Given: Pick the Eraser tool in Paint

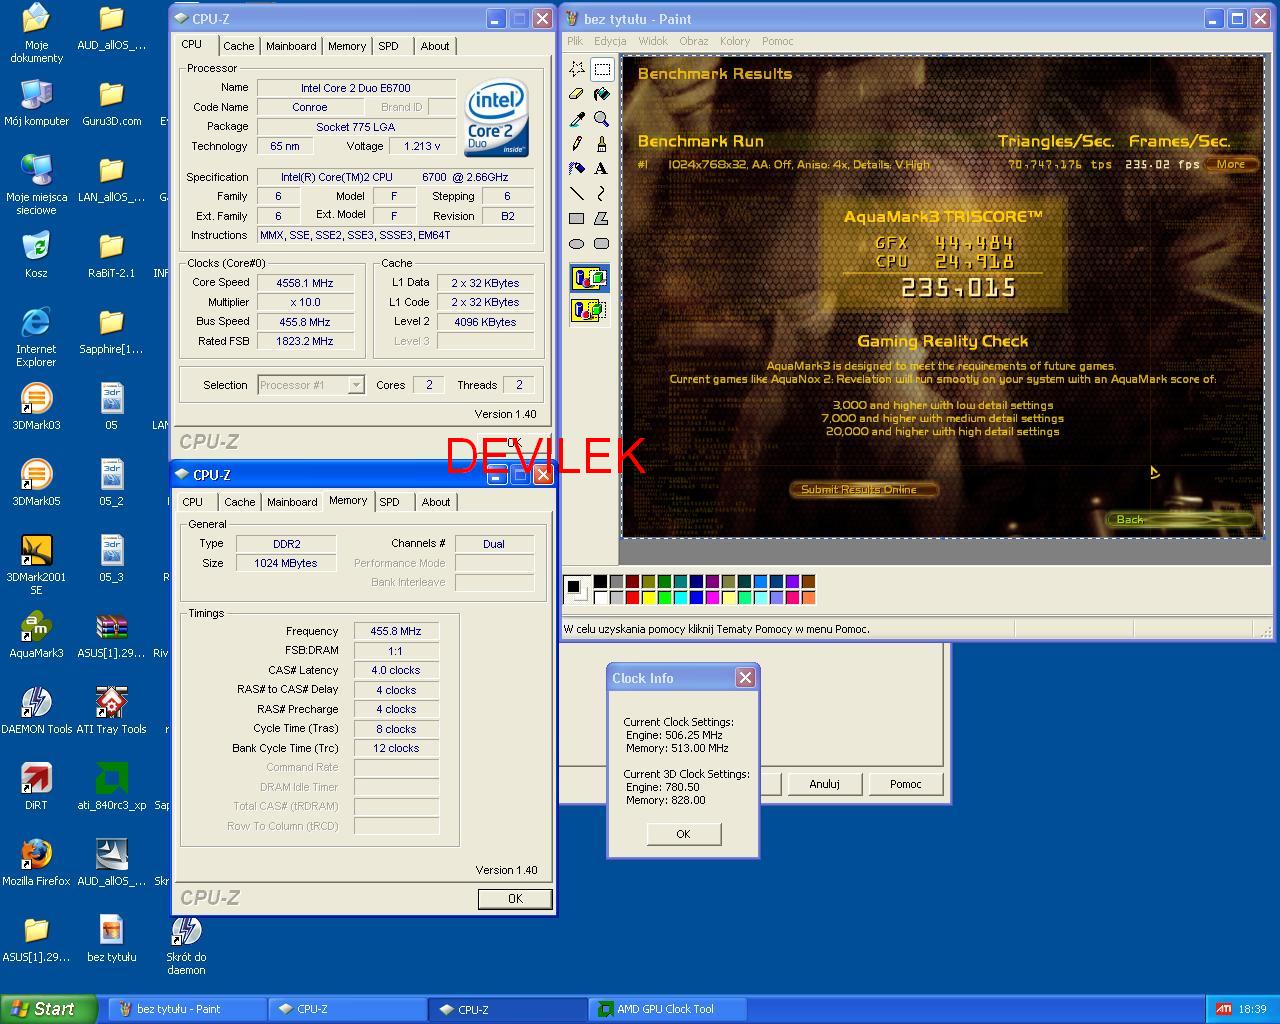Looking at the screenshot, I should click(x=577, y=94).
